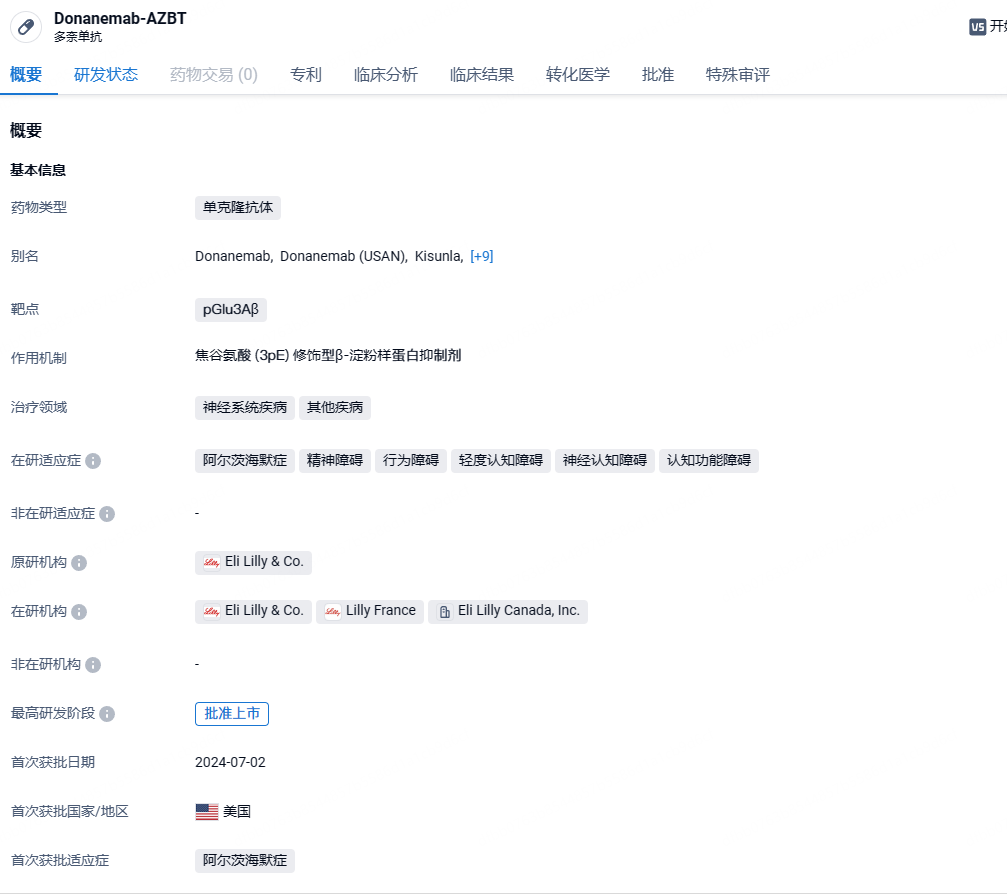Switch to the 转化医学 tab
Viewport: 1007px width, 894px height.
pyautogui.click(x=578, y=74)
